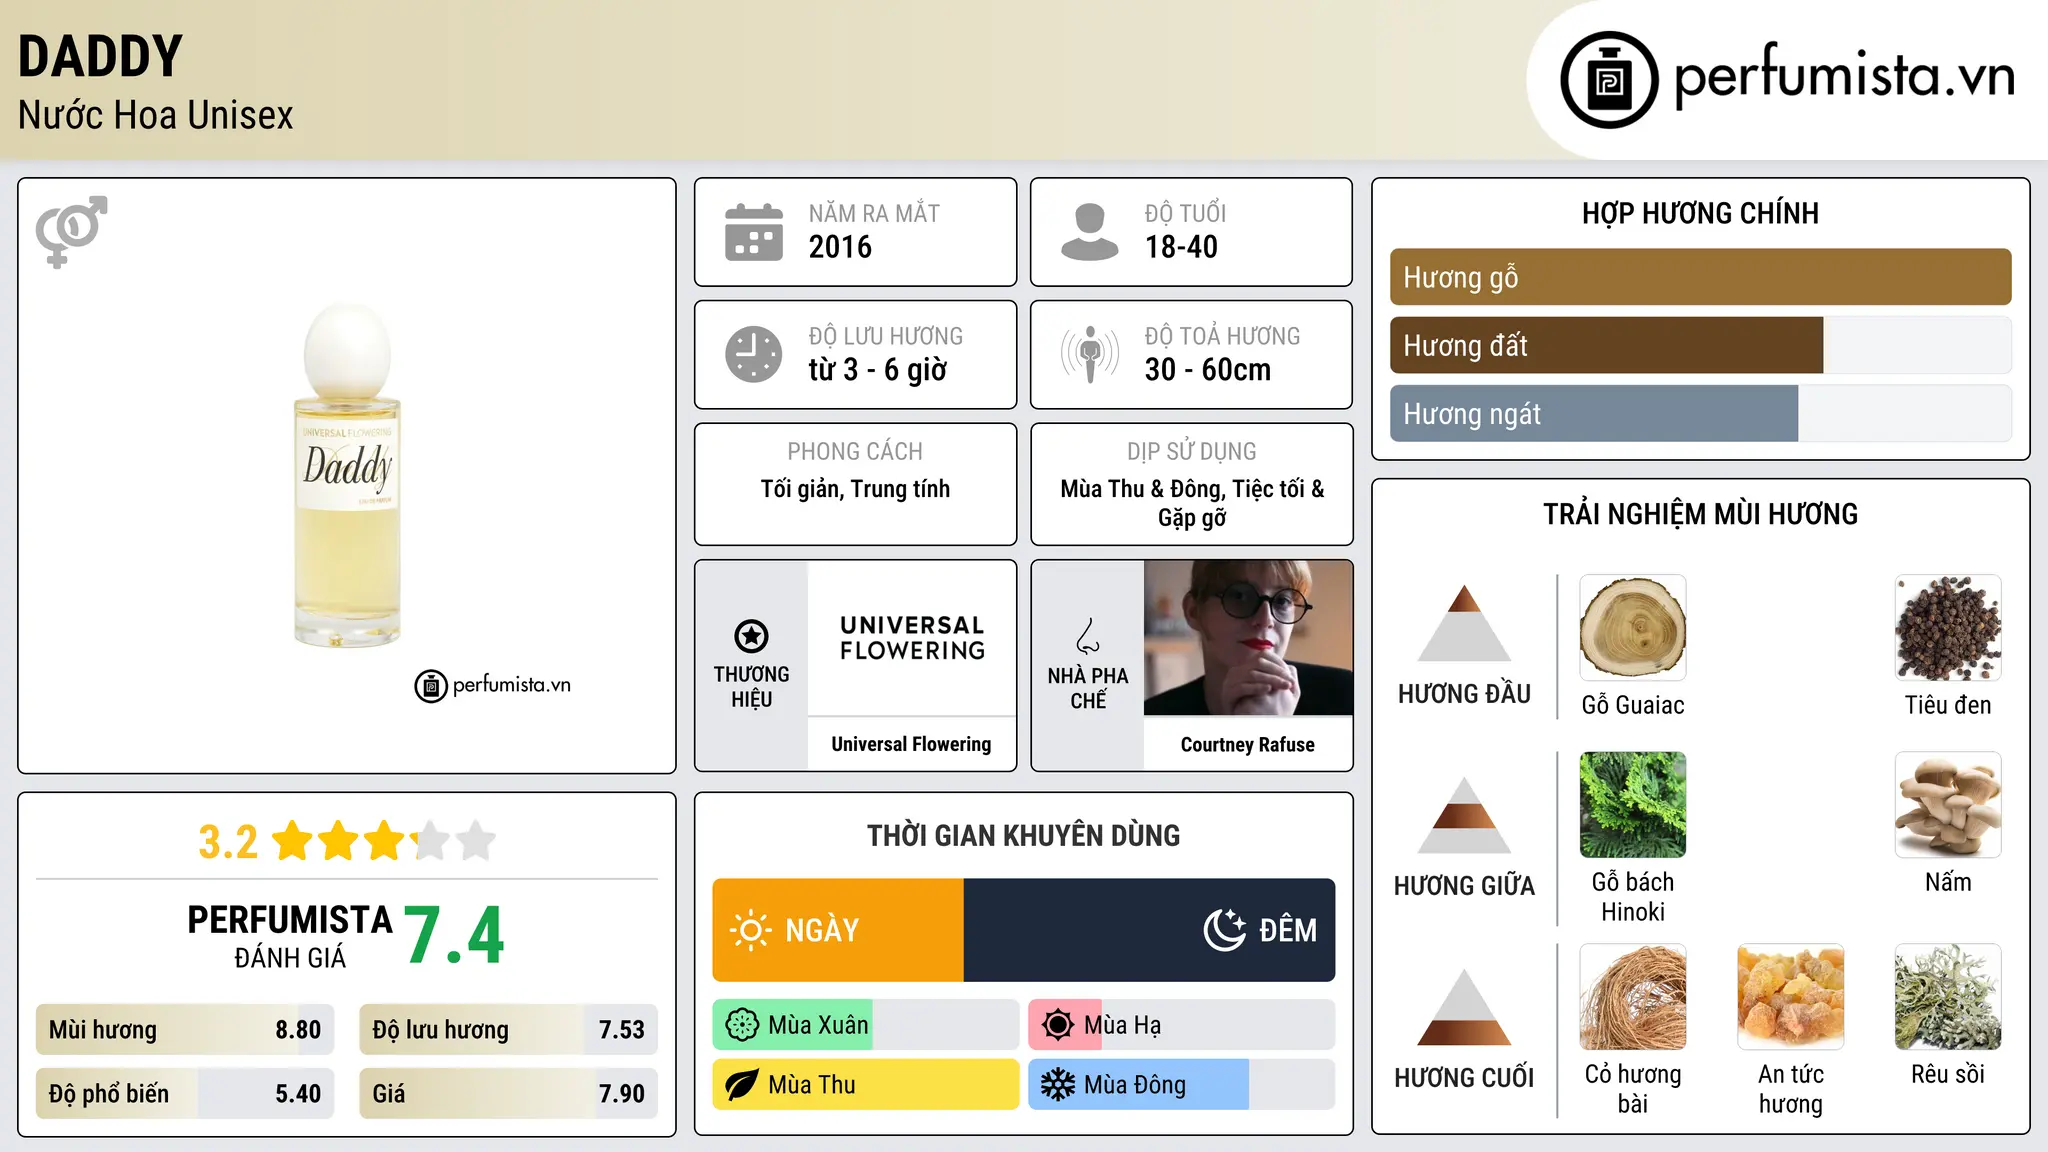
Task: Select the Nấm mushroom note image
Action: pyautogui.click(x=1948, y=805)
